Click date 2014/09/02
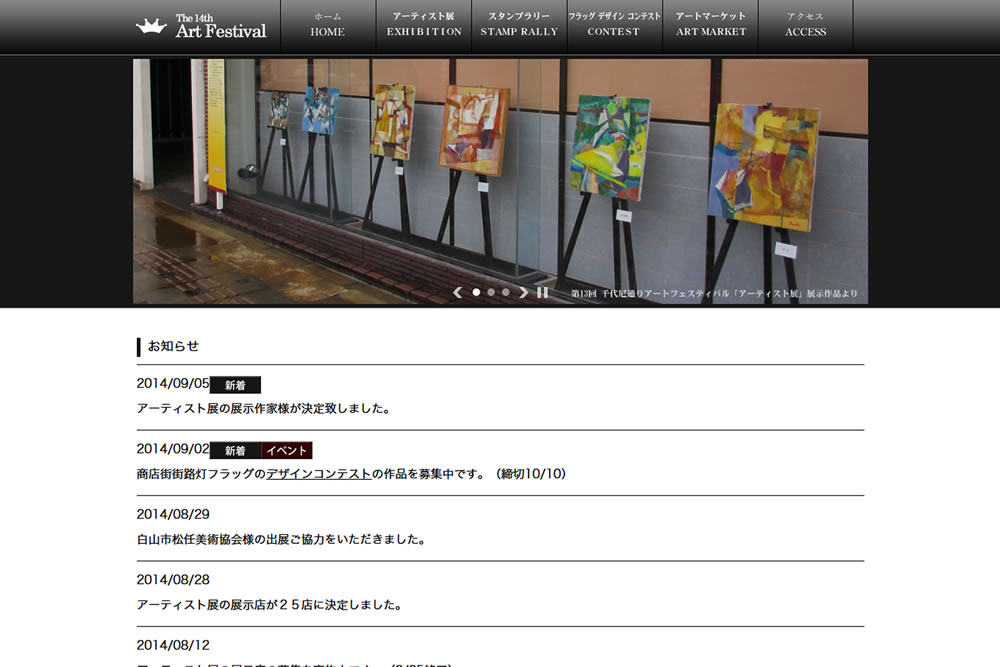Screen dimensions: 1000x667 coord(173,449)
